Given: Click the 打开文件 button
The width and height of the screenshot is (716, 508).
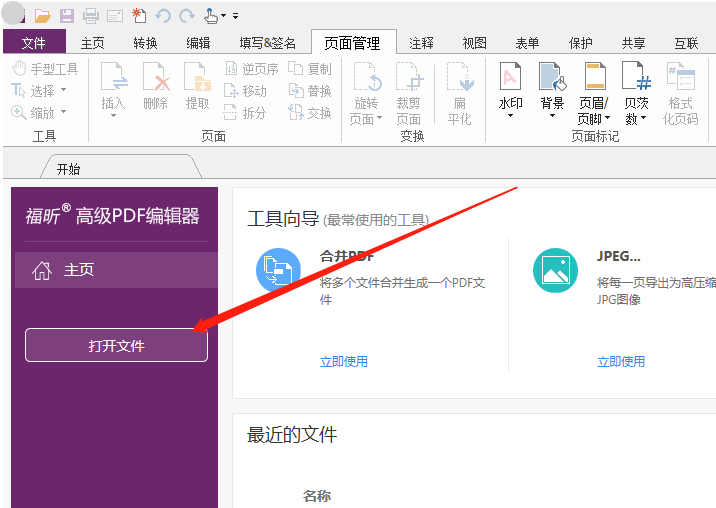Looking at the screenshot, I should [116, 345].
